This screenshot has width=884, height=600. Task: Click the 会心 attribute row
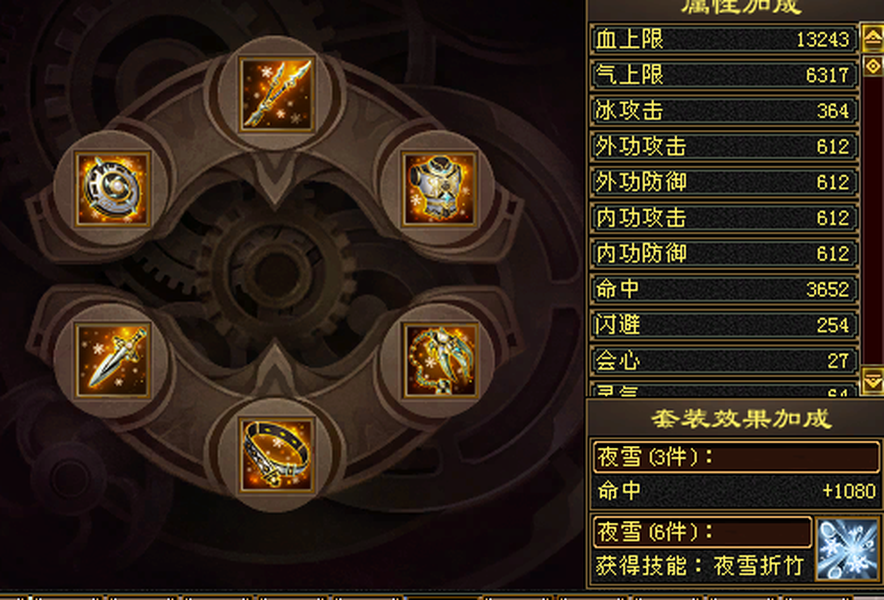(x=724, y=360)
